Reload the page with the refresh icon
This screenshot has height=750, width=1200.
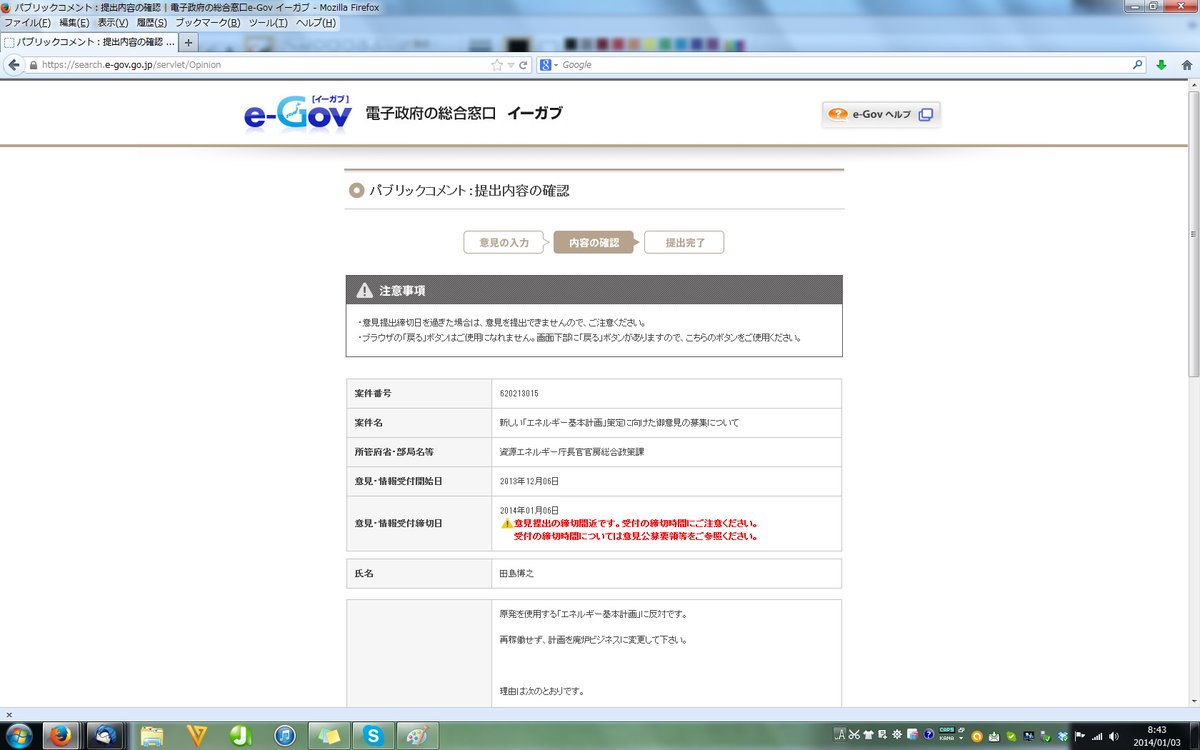click(x=523, y=65)
